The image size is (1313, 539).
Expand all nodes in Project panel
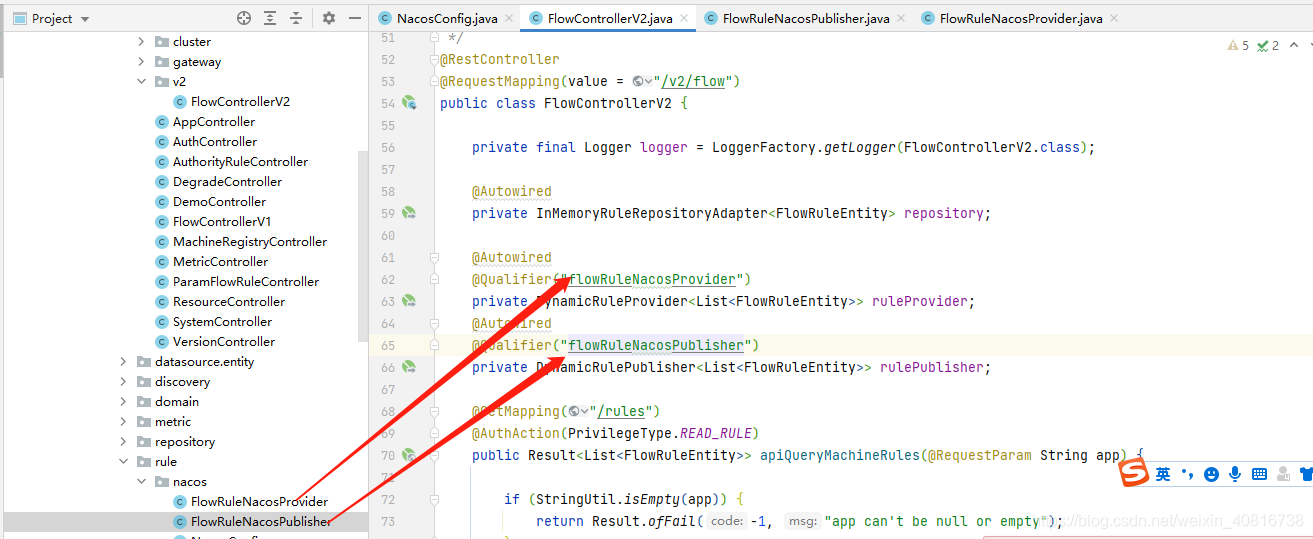click(x=270, y=18)
